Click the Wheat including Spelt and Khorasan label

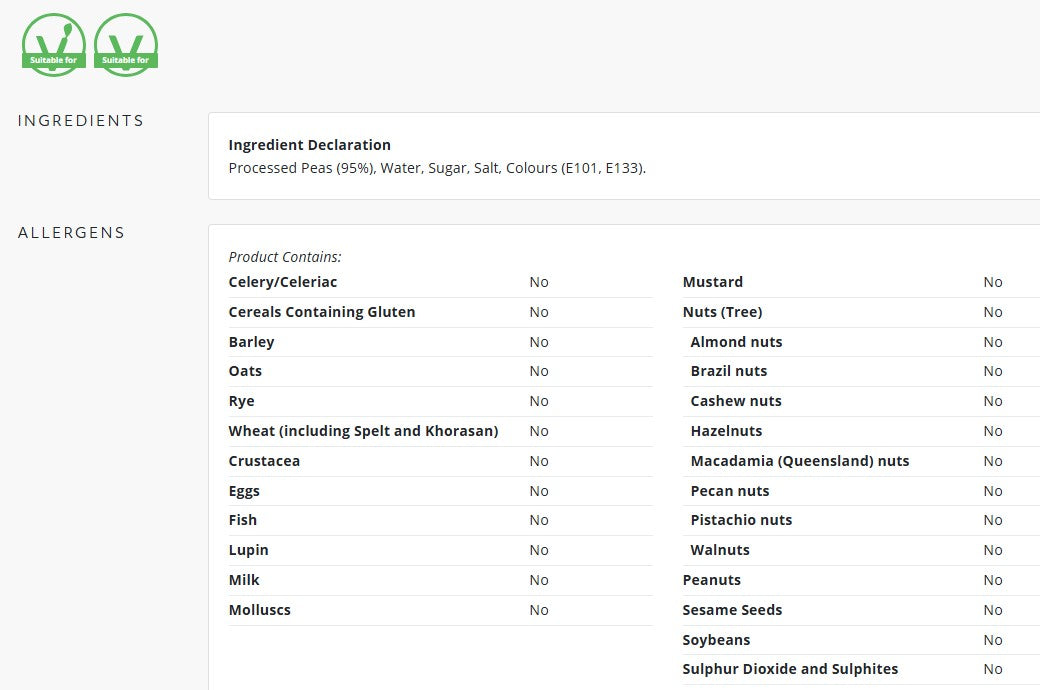tap(363, 431)
